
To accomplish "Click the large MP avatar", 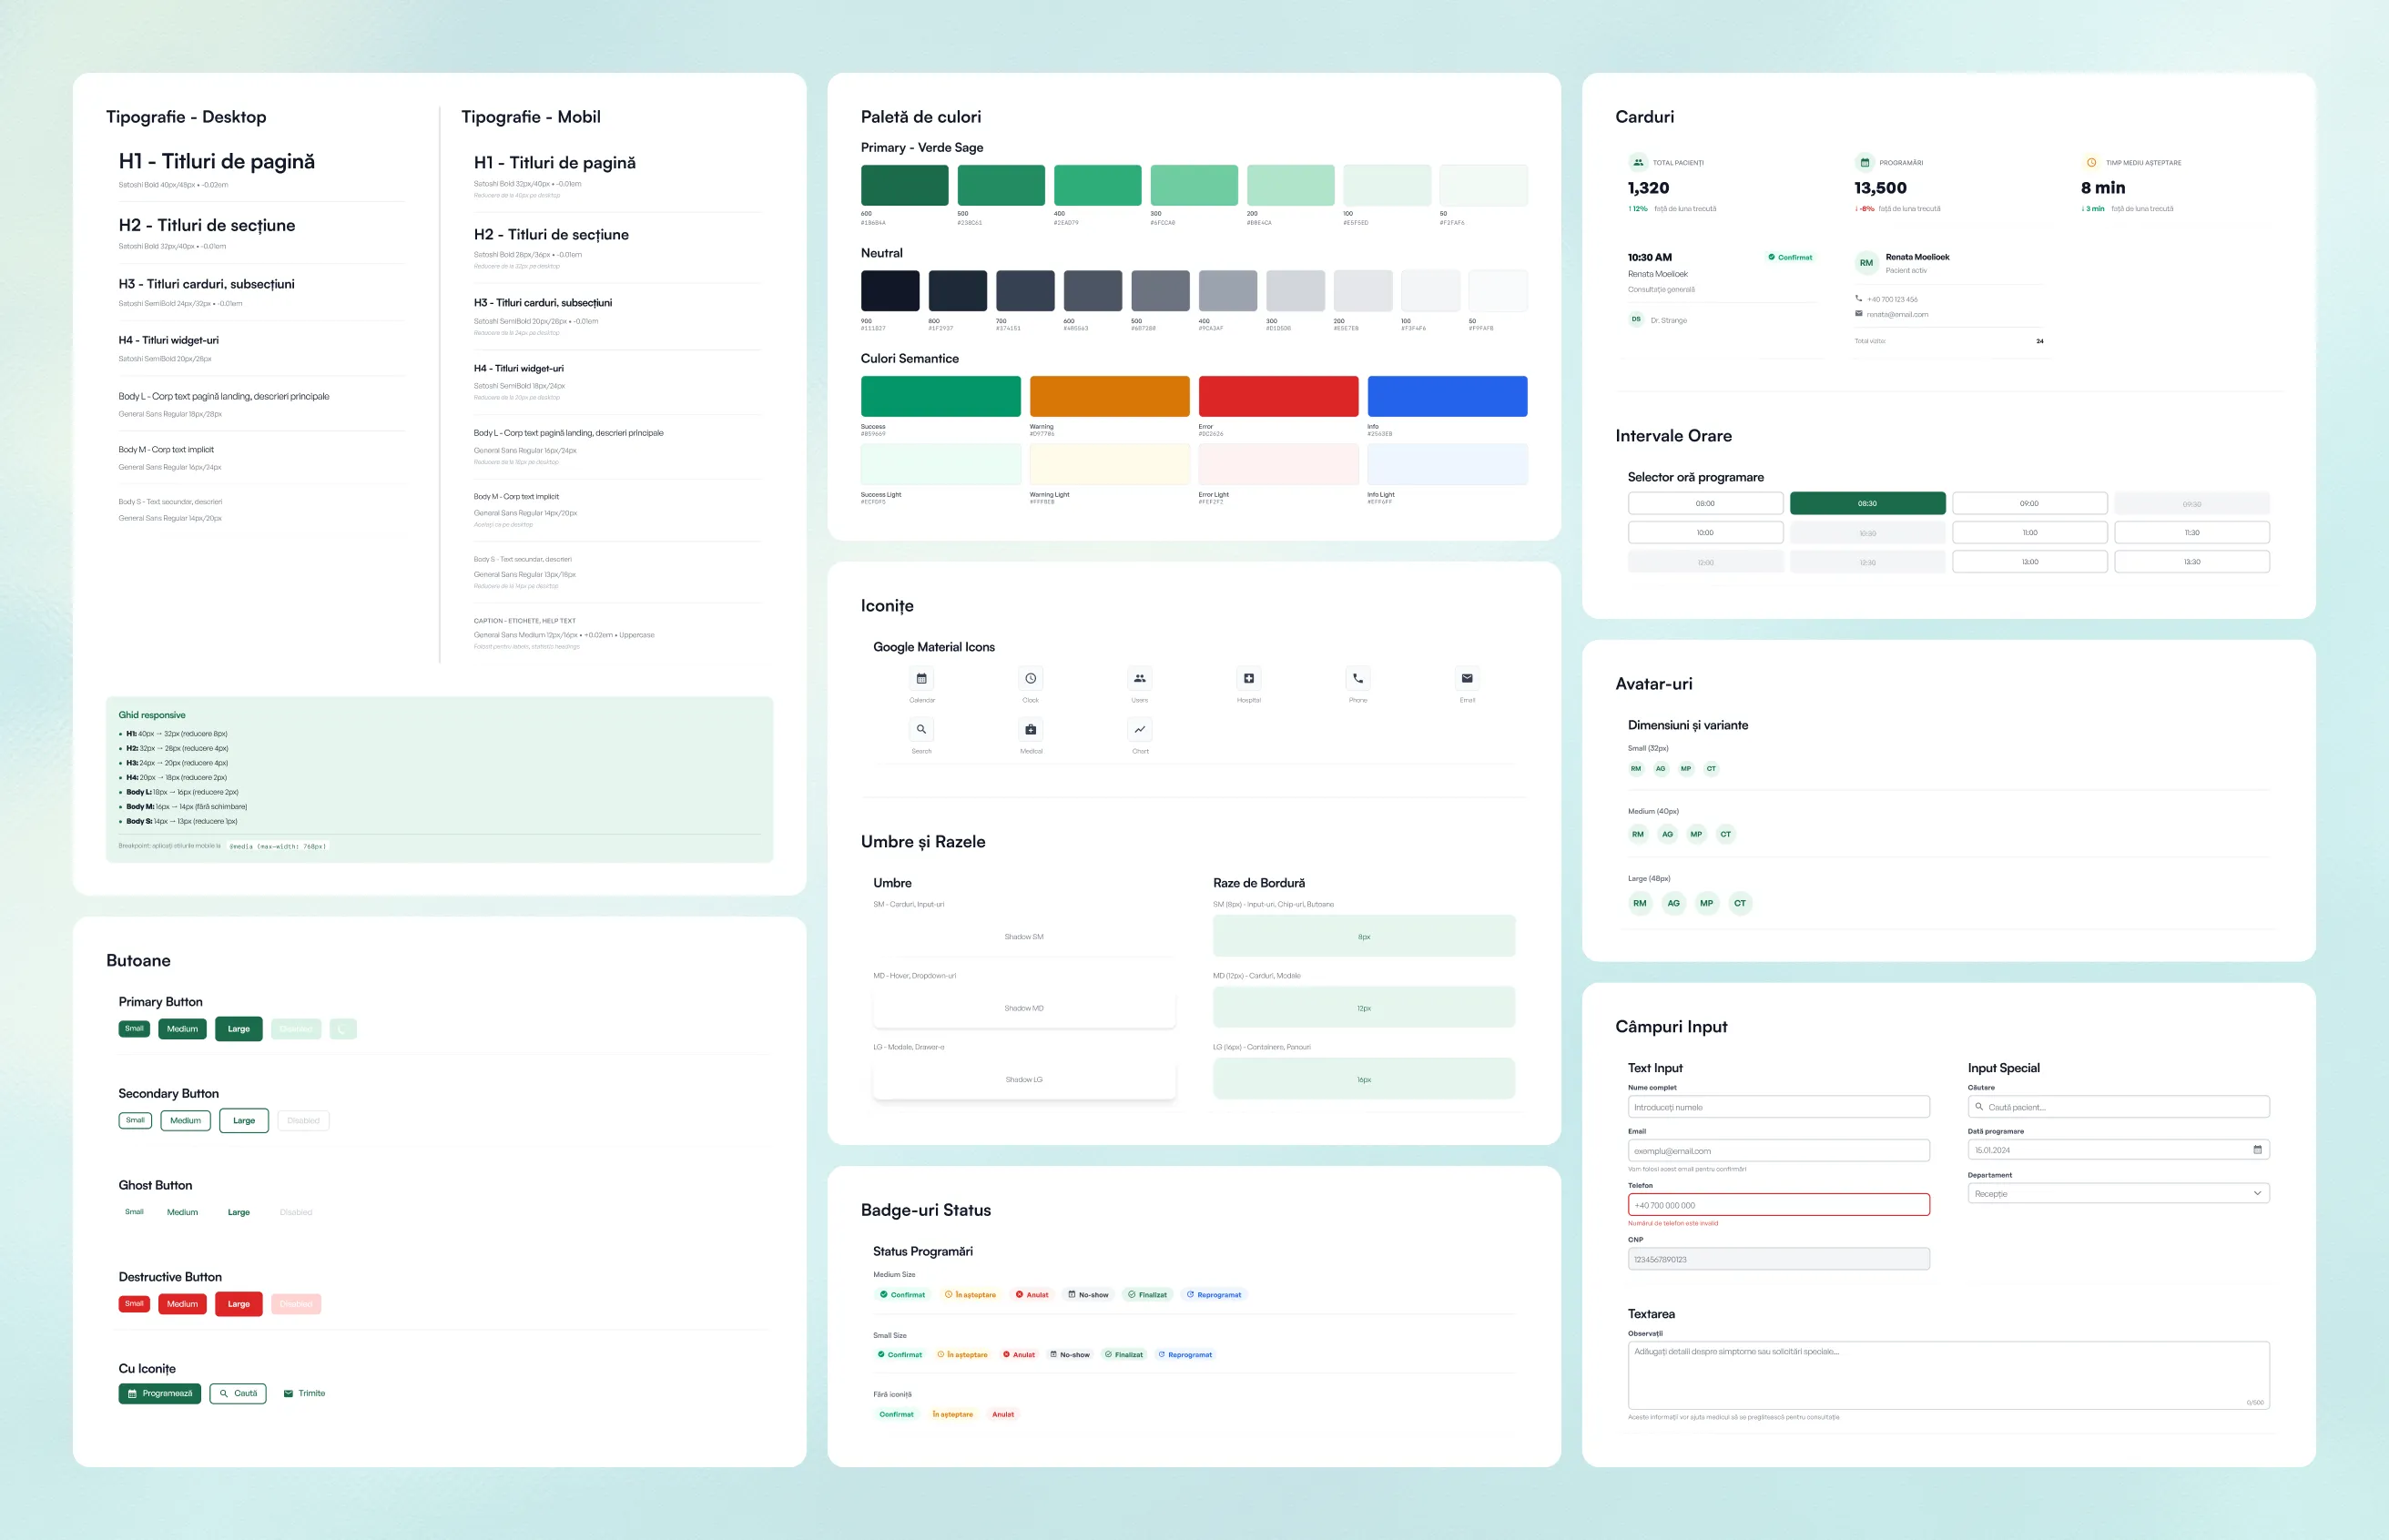I will click(x=1706, y=903).
